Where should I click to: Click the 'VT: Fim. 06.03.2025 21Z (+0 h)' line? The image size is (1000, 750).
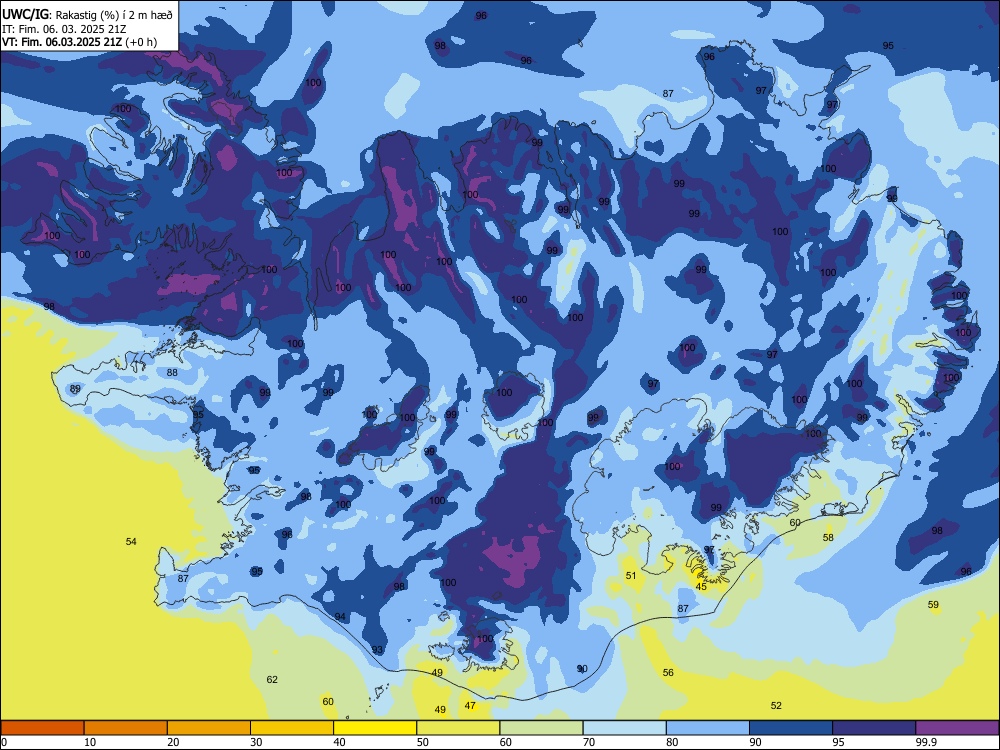click(x=79, y=42)
